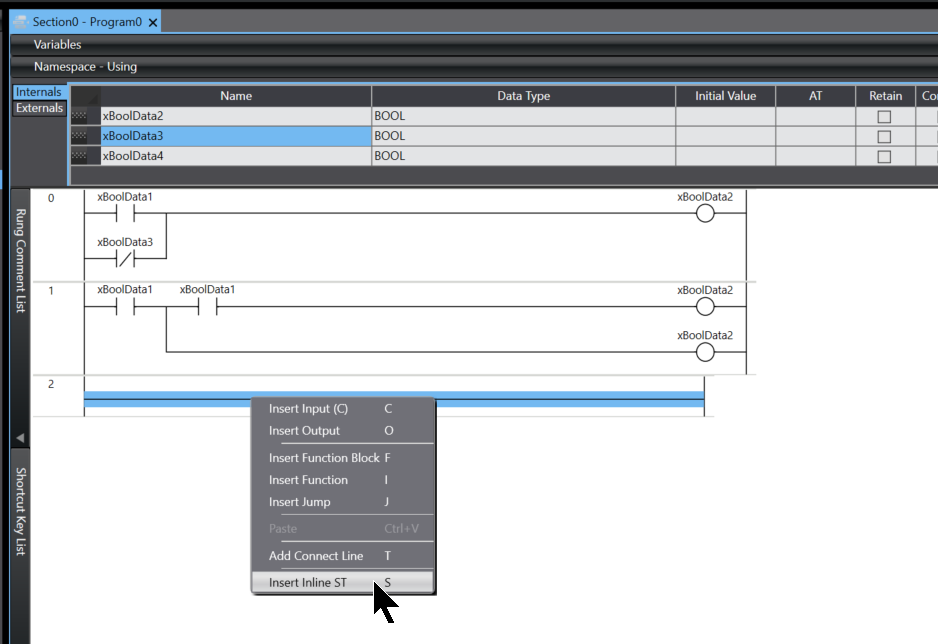Viewport: 938px width, 644px height.
Task: Choose Insert Function Block menu item
Action: tap(324, 458)
